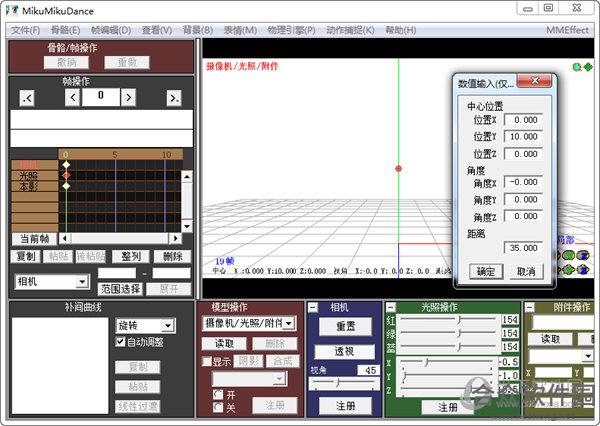Click the 距离 distance field showing 35.000
600x426 pixels.
click(523, 248)
